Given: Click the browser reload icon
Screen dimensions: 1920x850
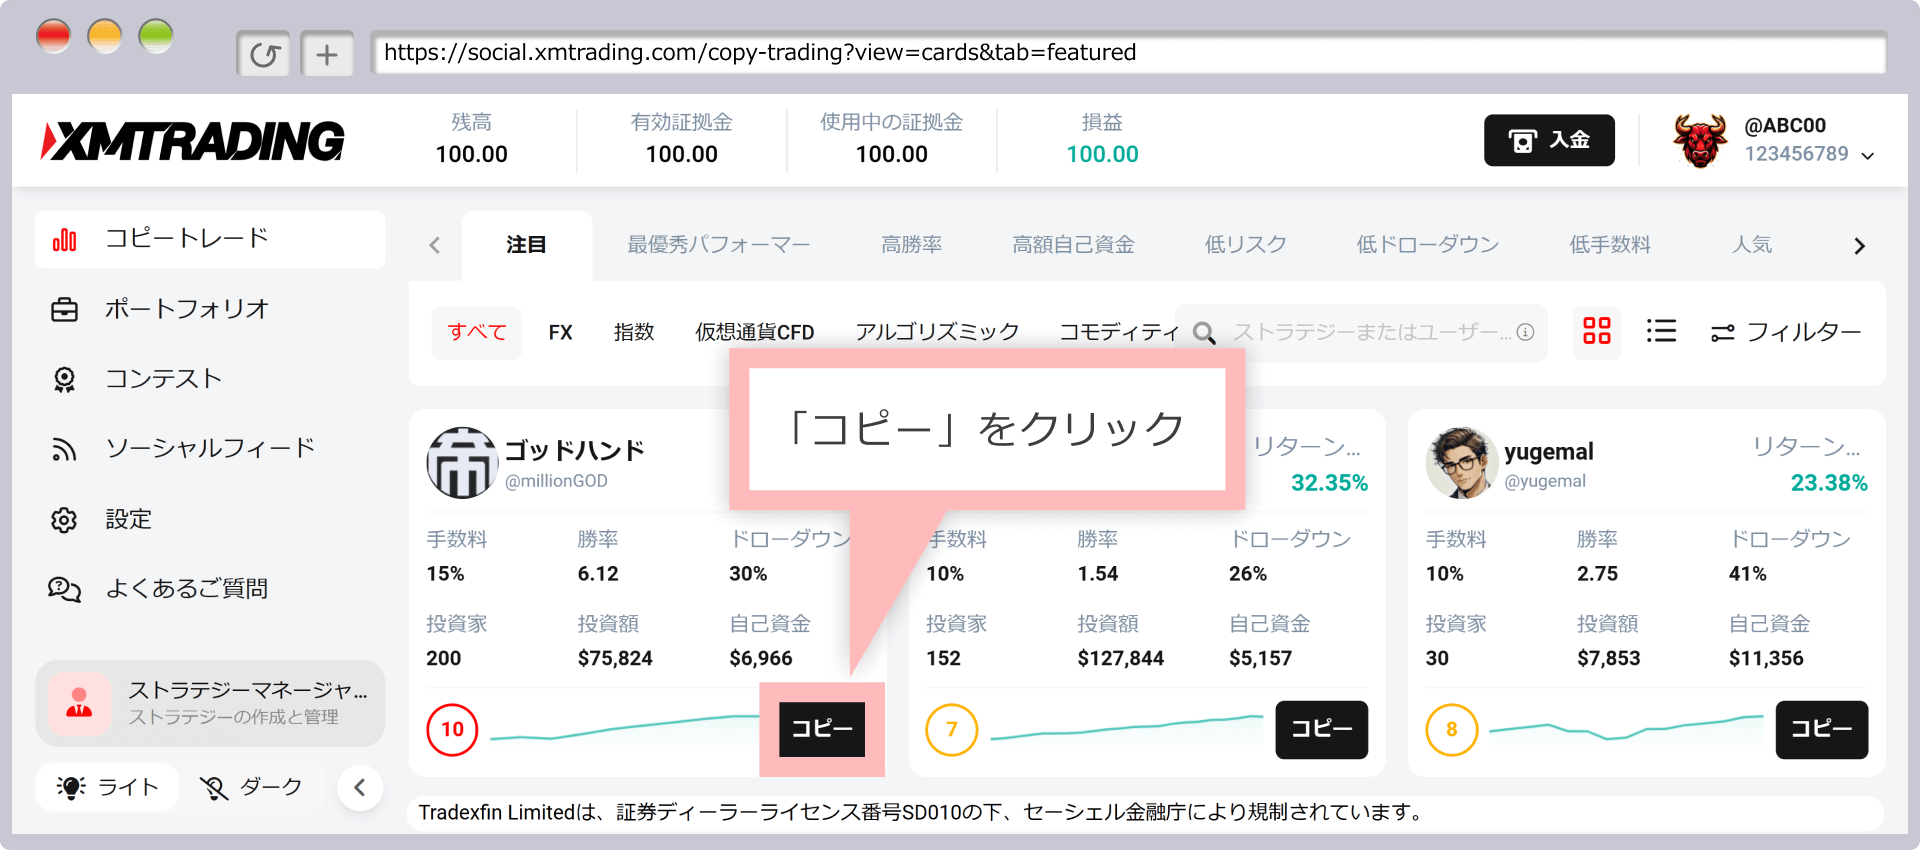Looking at the screenshot, I should (264, 54).
